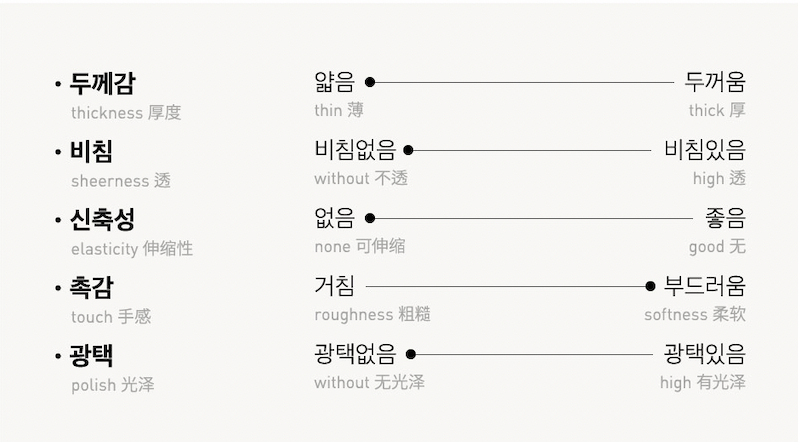Click the 비침있음 label

(705, 150)
